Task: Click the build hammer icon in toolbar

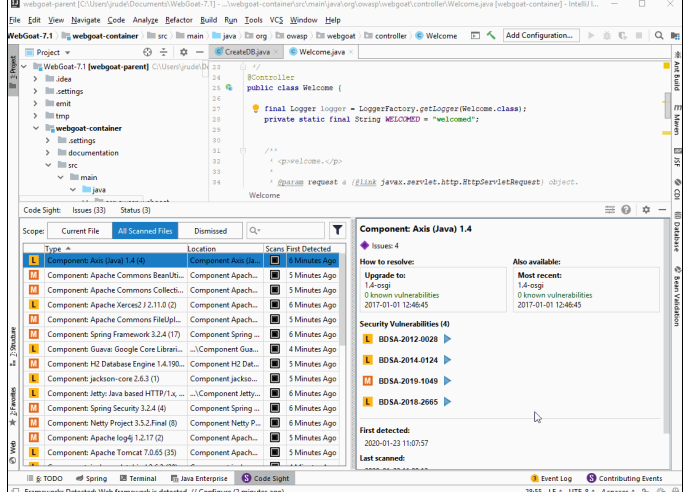Action: (x=491, y=35)
